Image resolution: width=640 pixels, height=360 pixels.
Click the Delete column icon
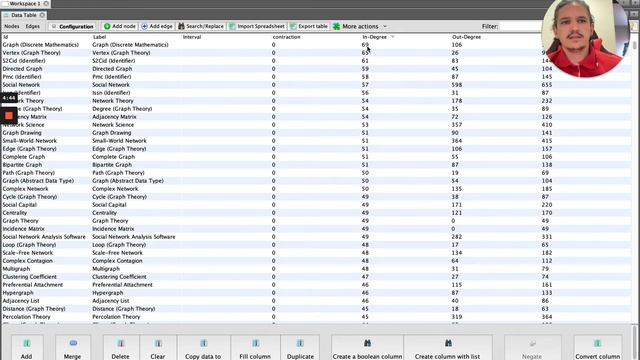(x=120, y=344)
